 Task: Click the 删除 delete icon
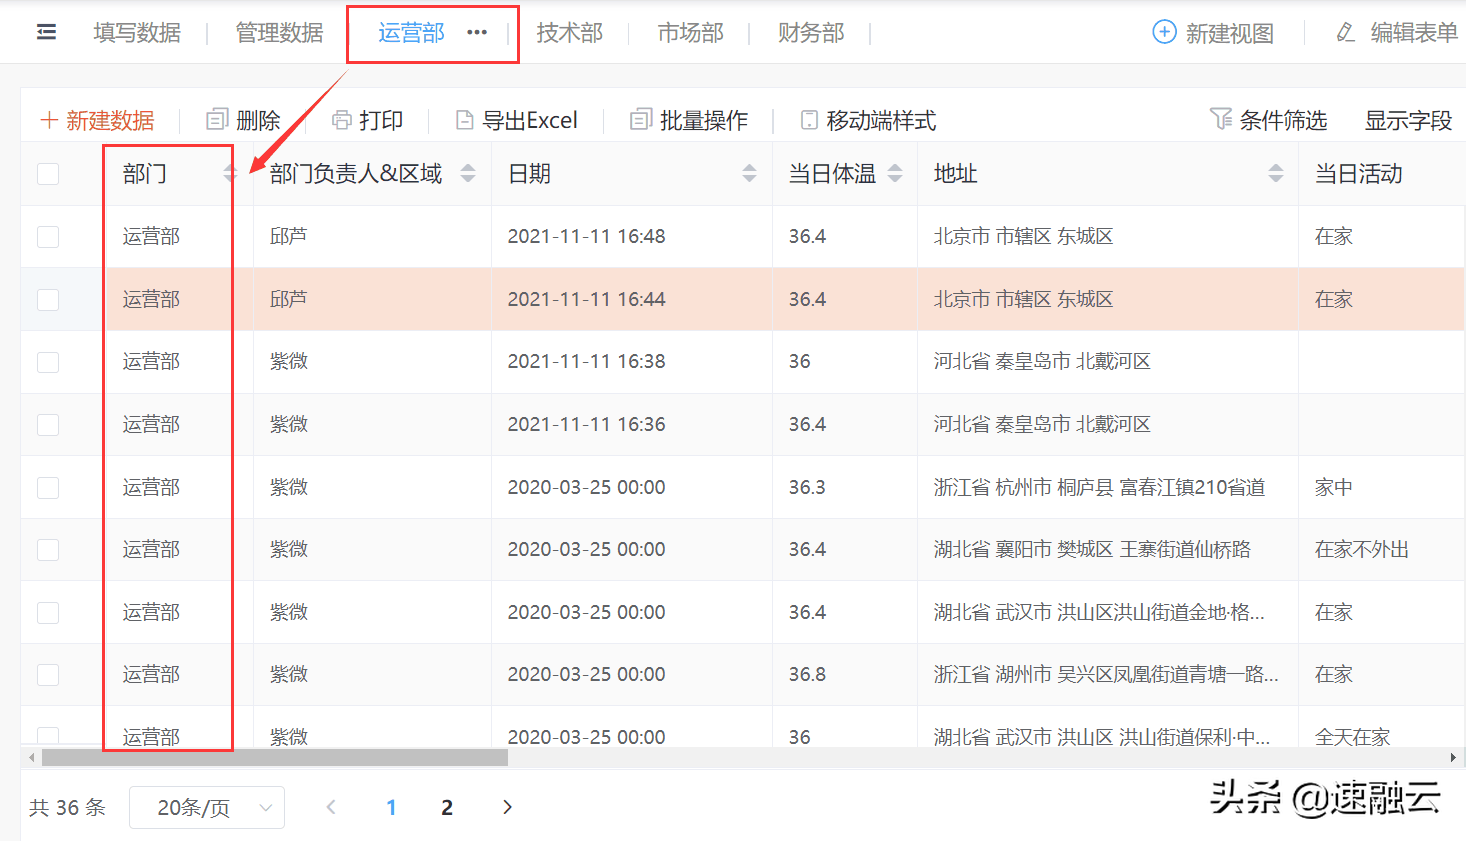click(x=217, y=120)
